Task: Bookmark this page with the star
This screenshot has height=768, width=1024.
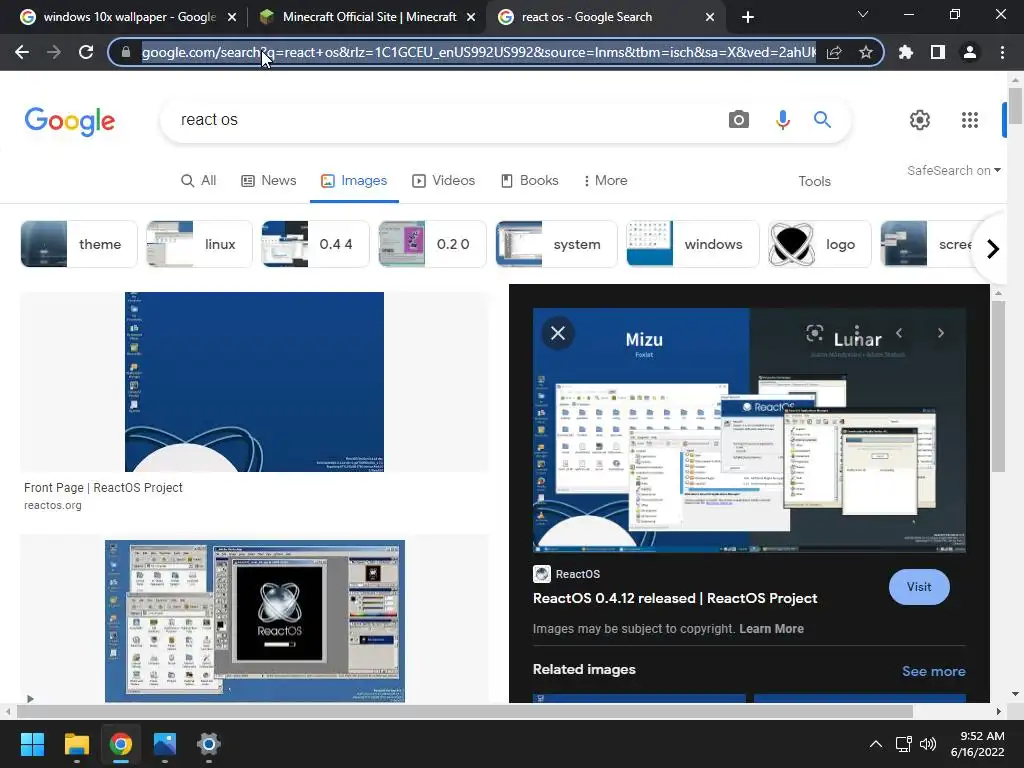Action: (x=866, y=52)
